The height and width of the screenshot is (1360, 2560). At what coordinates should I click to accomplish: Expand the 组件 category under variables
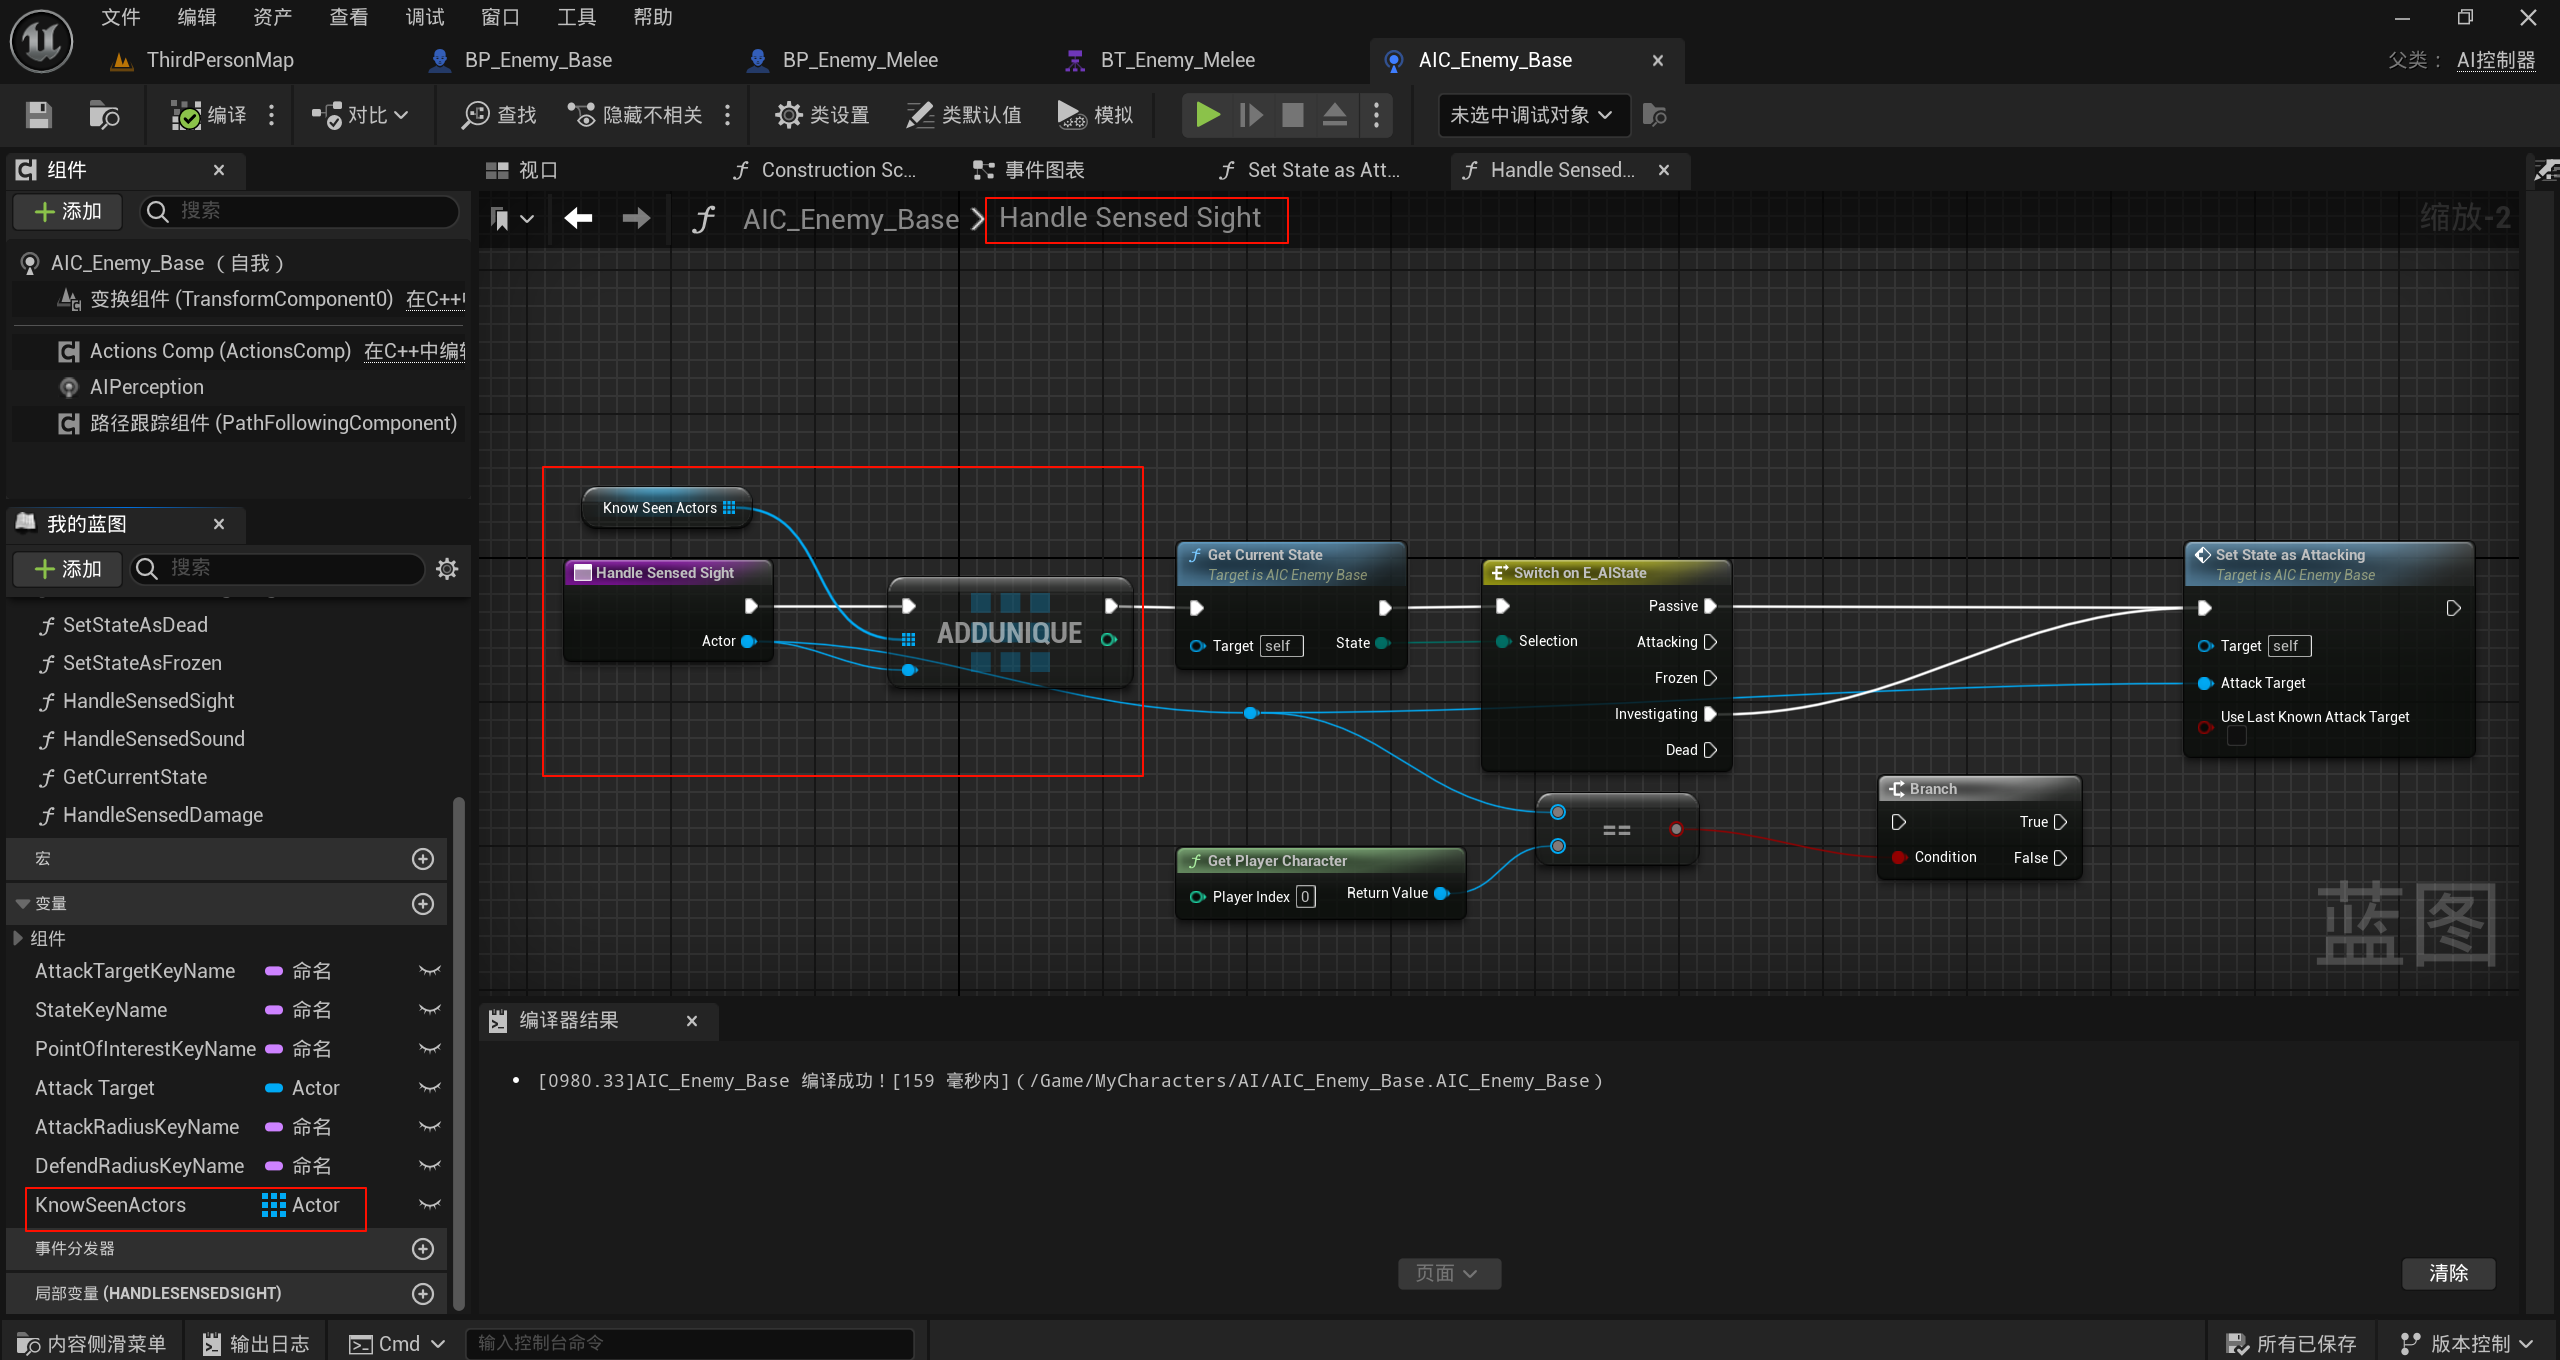click(x=18, y=938)
